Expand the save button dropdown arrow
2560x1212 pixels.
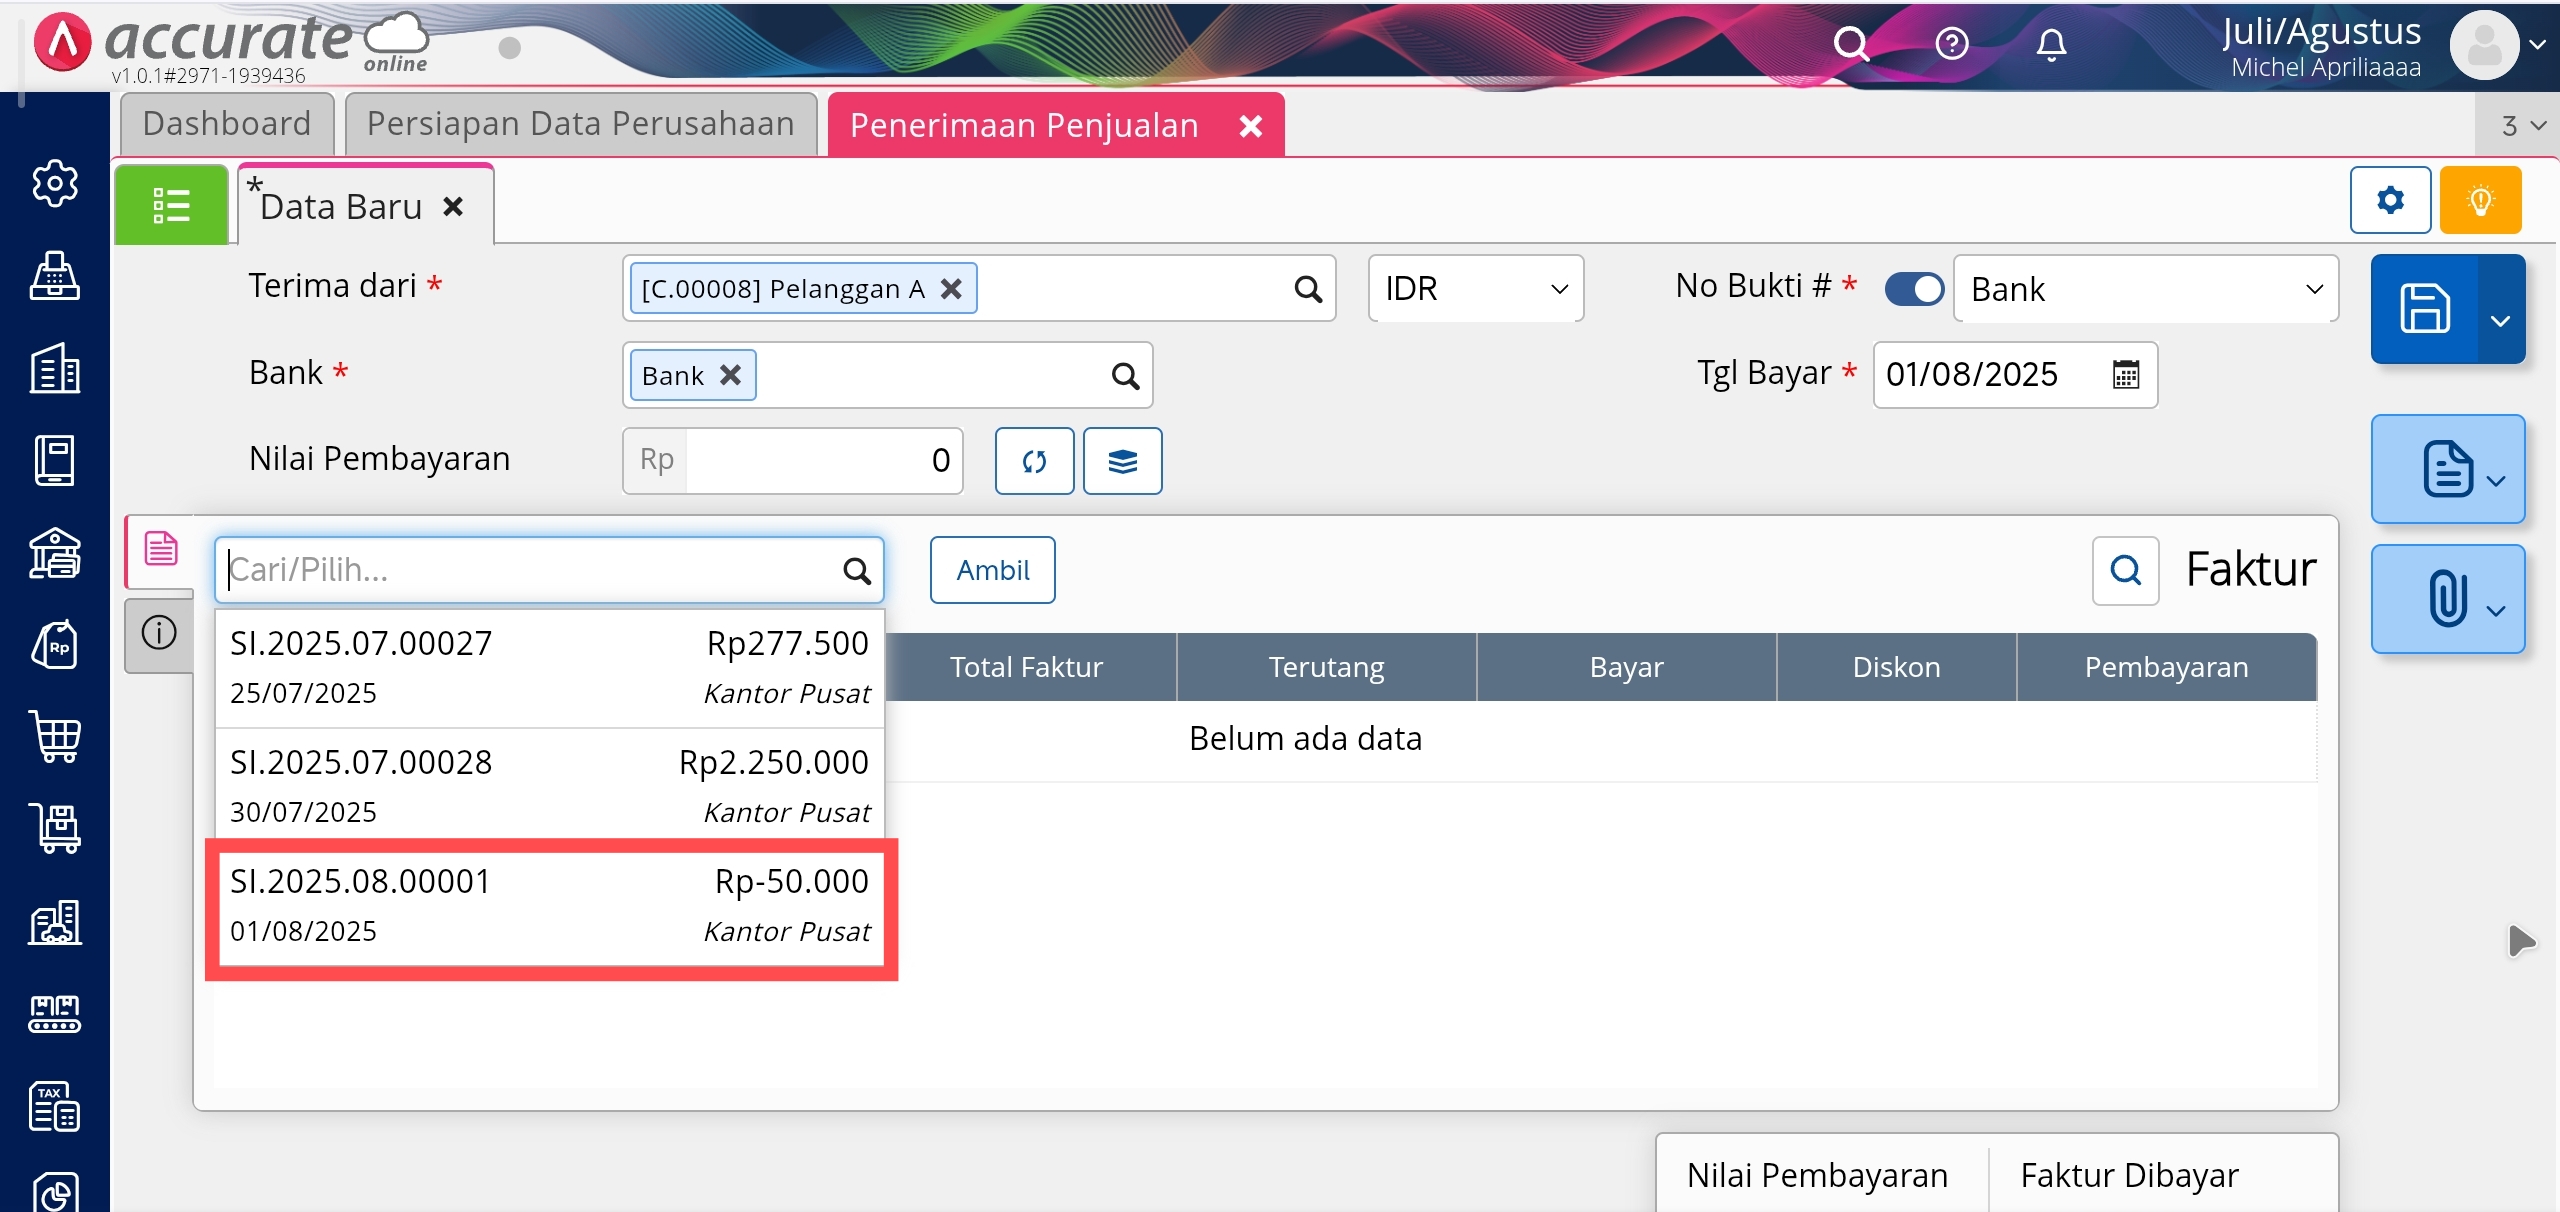click(2500, 320)
